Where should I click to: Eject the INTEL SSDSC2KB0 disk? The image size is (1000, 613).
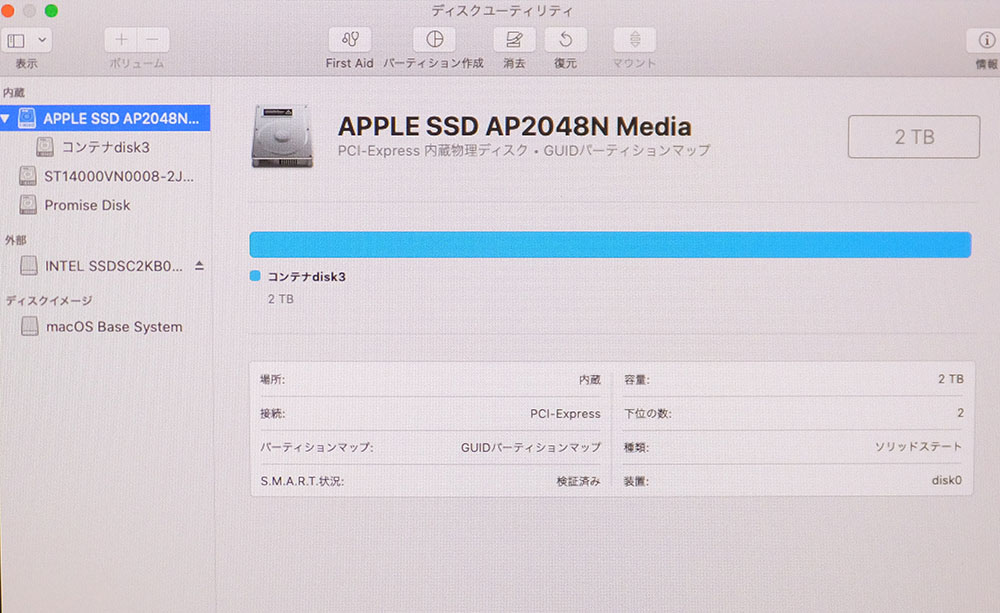pos(200,265)
